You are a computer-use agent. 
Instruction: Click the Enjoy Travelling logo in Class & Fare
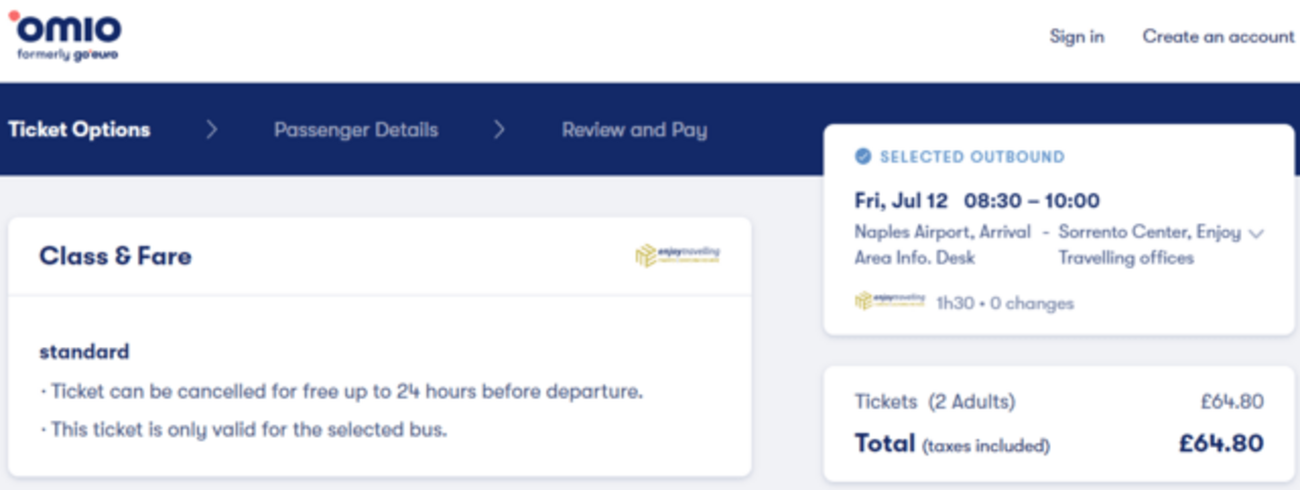pyautogui.click(x=677, y=256)
